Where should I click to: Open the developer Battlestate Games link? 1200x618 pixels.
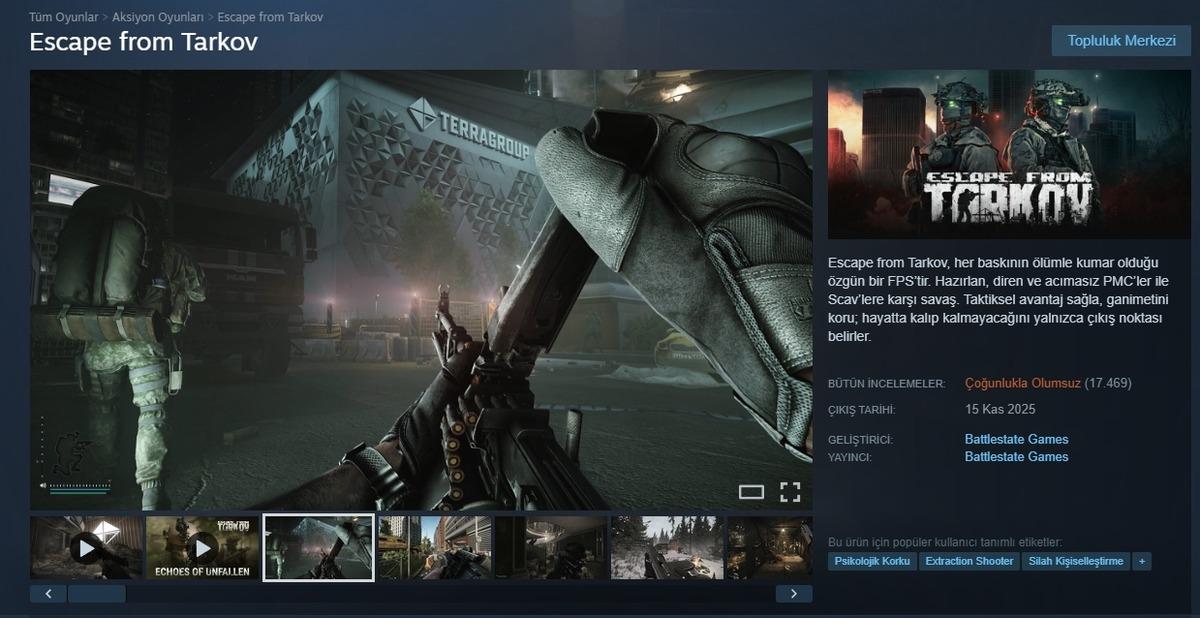point(1016,439)
